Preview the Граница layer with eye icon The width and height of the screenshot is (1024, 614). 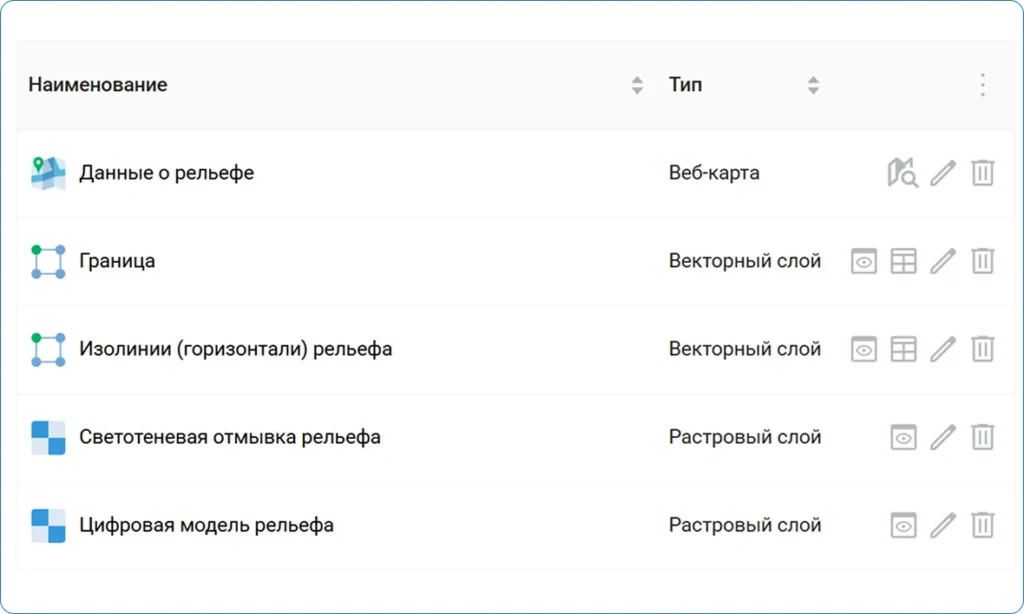tap(864, 261)
